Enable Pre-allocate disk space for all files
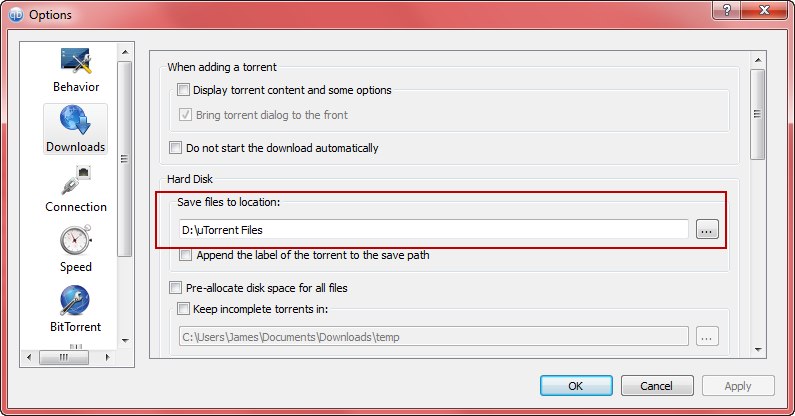Screen dimensions: 795x416 point(175,288)
